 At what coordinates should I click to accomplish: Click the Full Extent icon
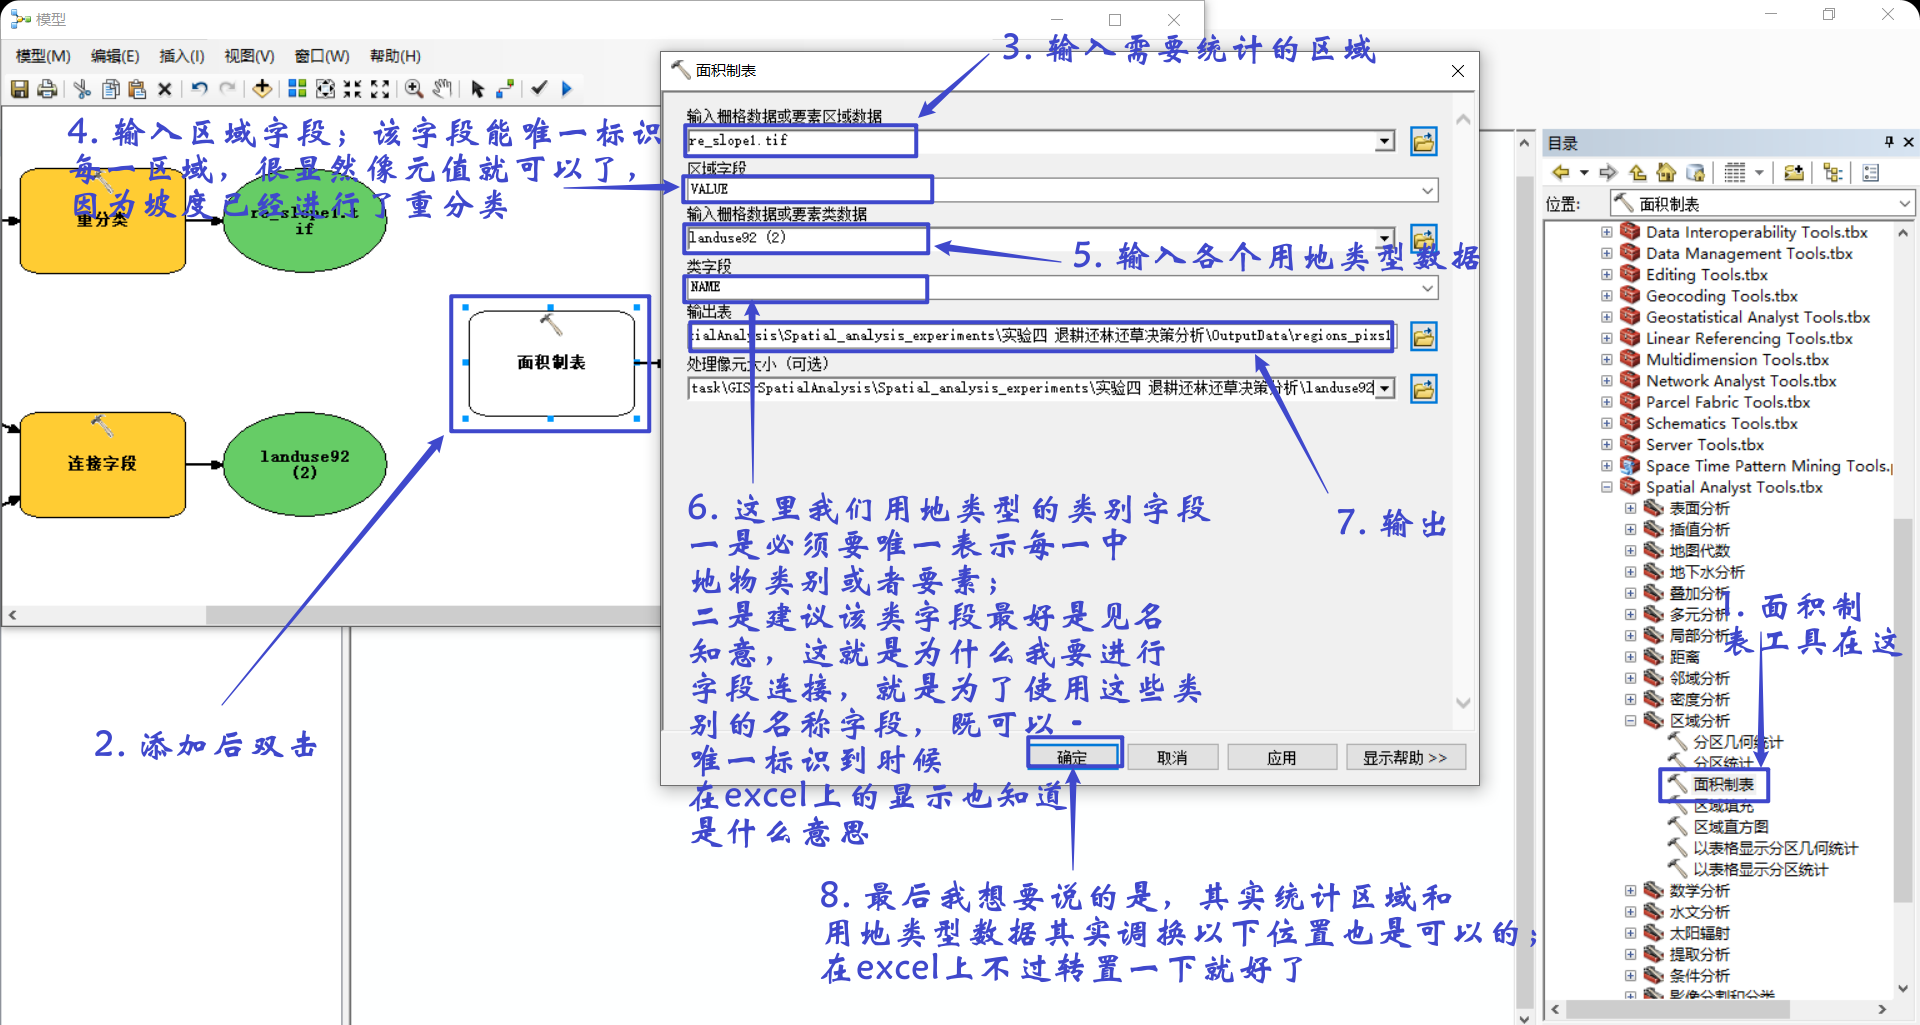(325, 89)
